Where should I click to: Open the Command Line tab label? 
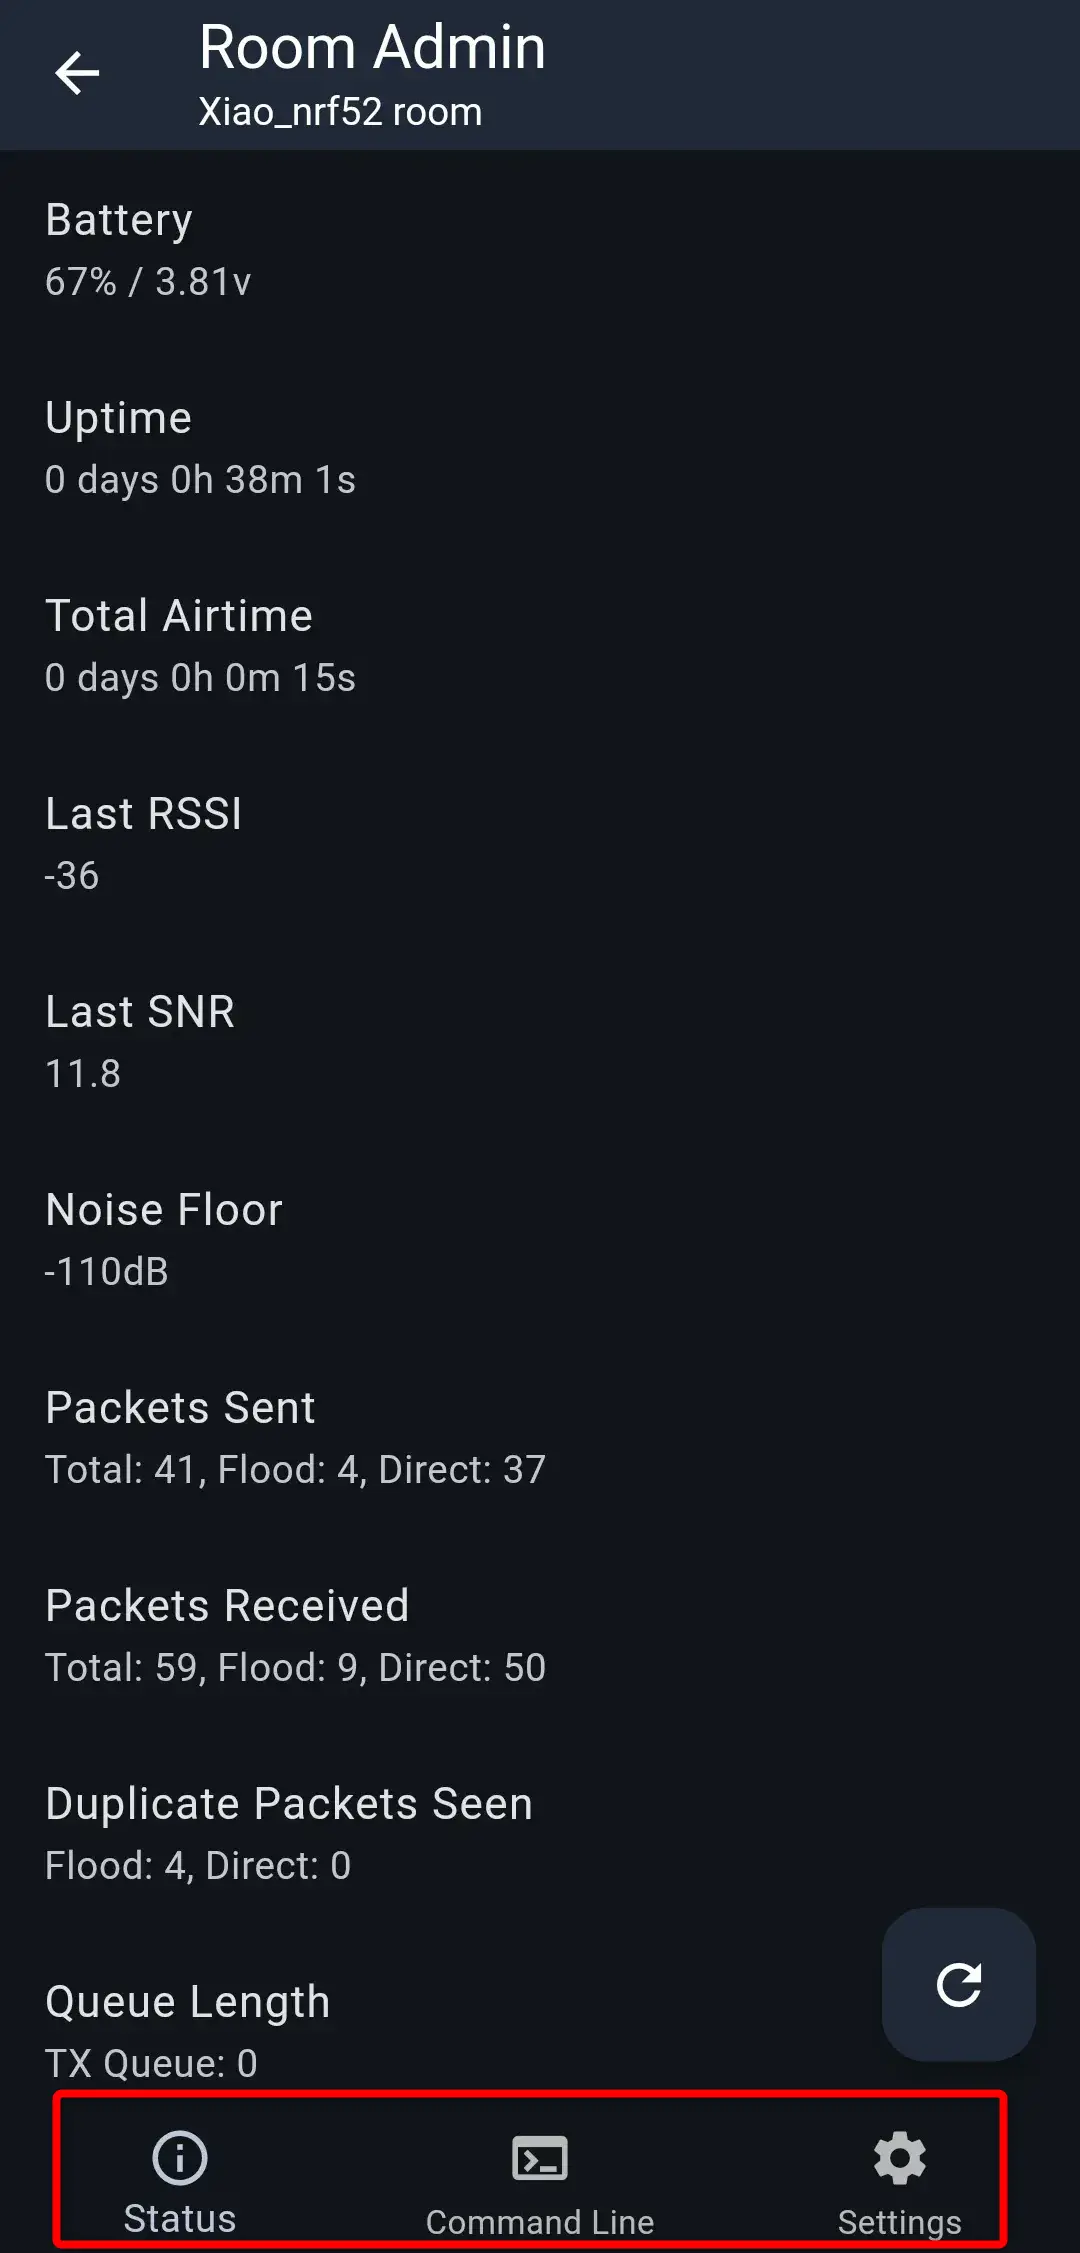[x=540, y=2222]
